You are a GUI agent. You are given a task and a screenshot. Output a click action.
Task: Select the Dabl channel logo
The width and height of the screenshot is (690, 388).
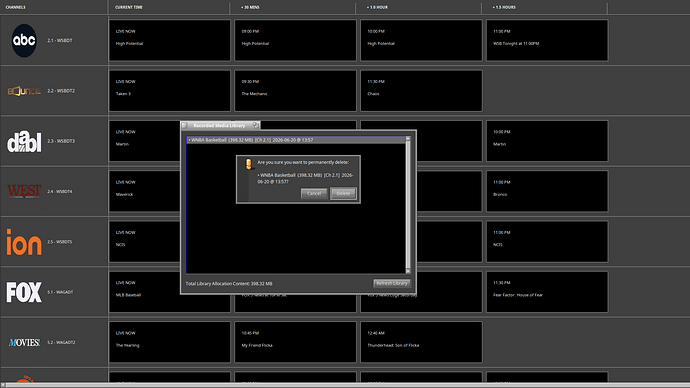[x=24, y=141]
